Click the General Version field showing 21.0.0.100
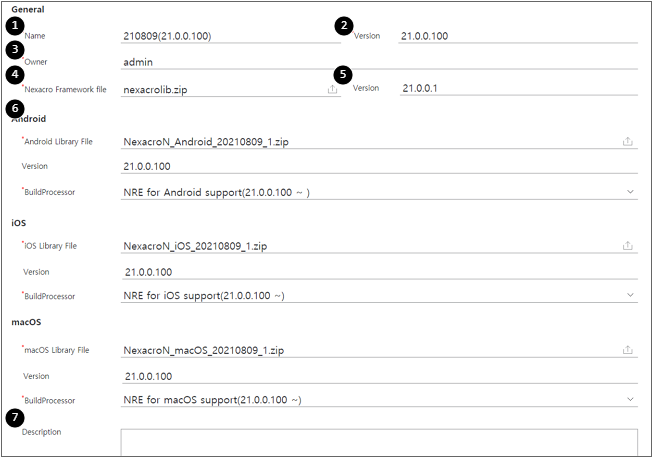 pyautogui.click(x=515, y=36)
